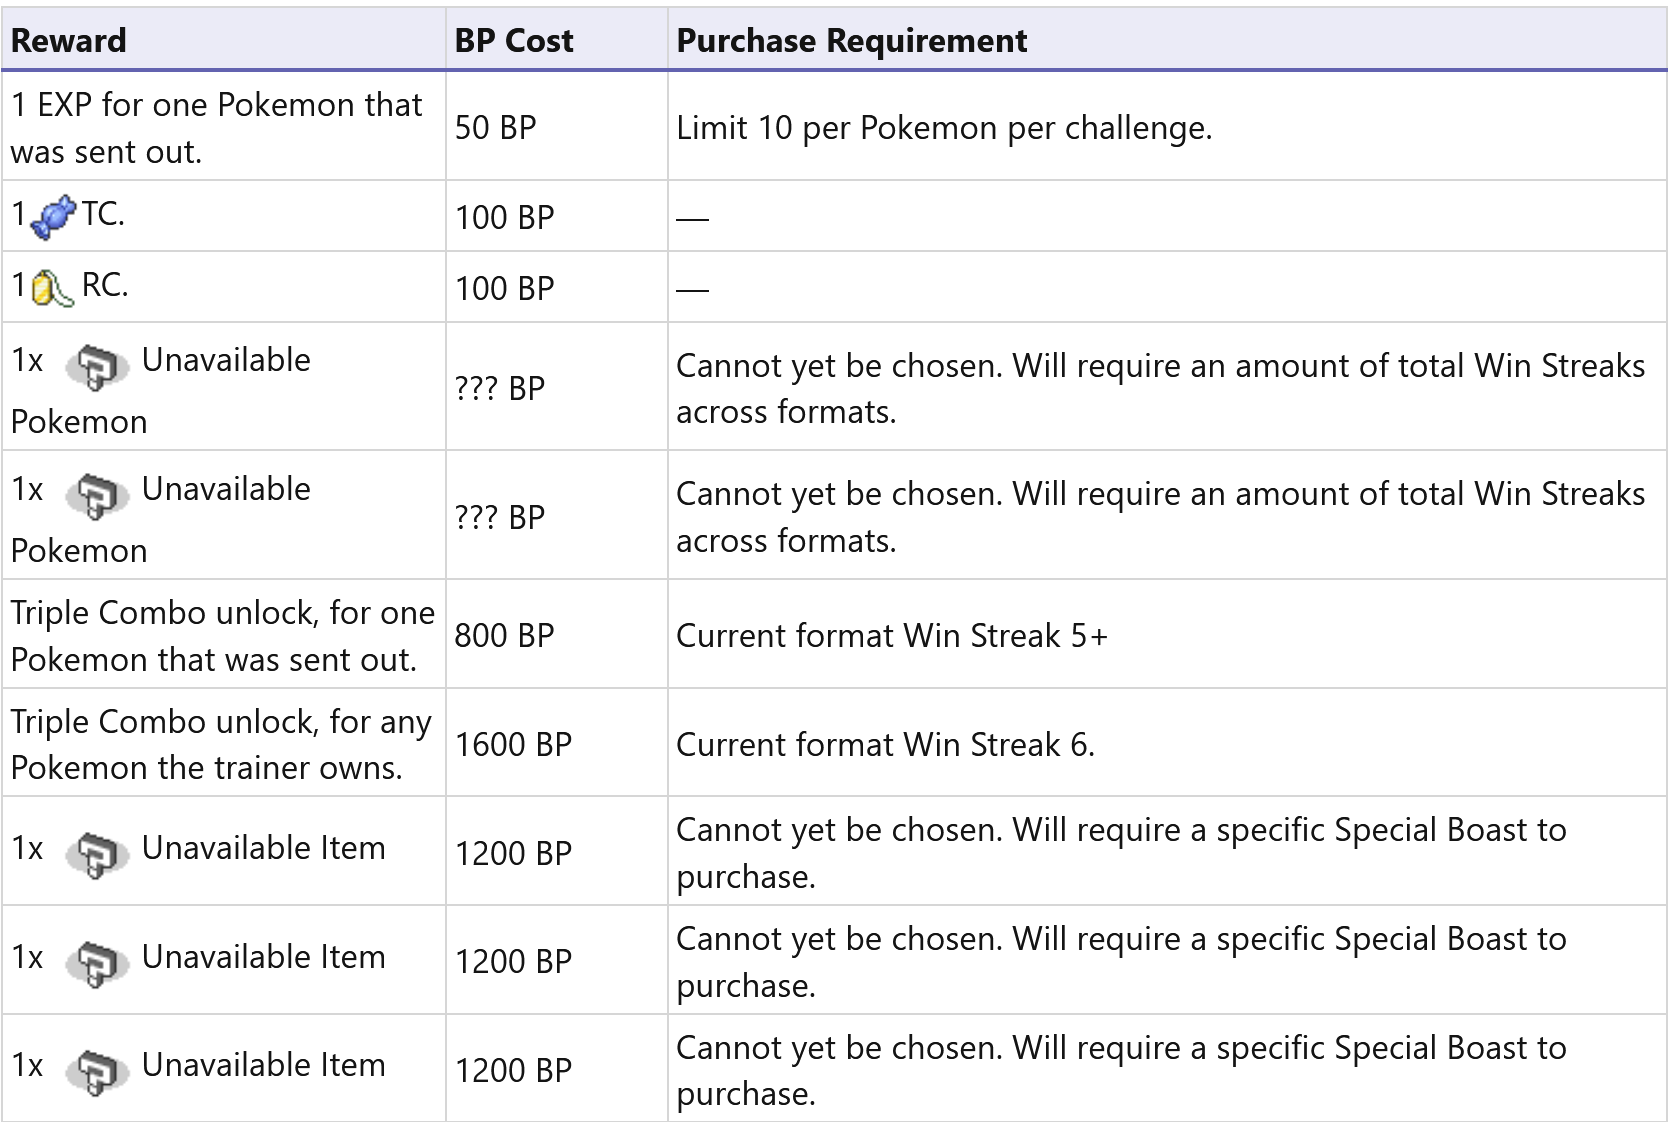Click the 1600 BP cost cell
This screenshot has height=1122, width=1668.
point(513,745)
